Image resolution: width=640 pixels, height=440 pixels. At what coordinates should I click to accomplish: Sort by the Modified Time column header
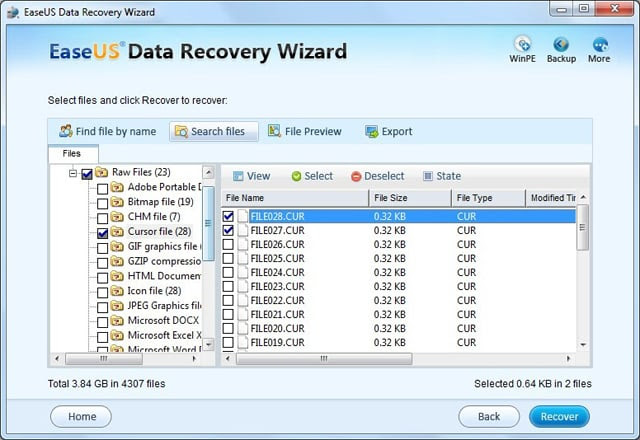pyautogui.click(x=551, y=198)
